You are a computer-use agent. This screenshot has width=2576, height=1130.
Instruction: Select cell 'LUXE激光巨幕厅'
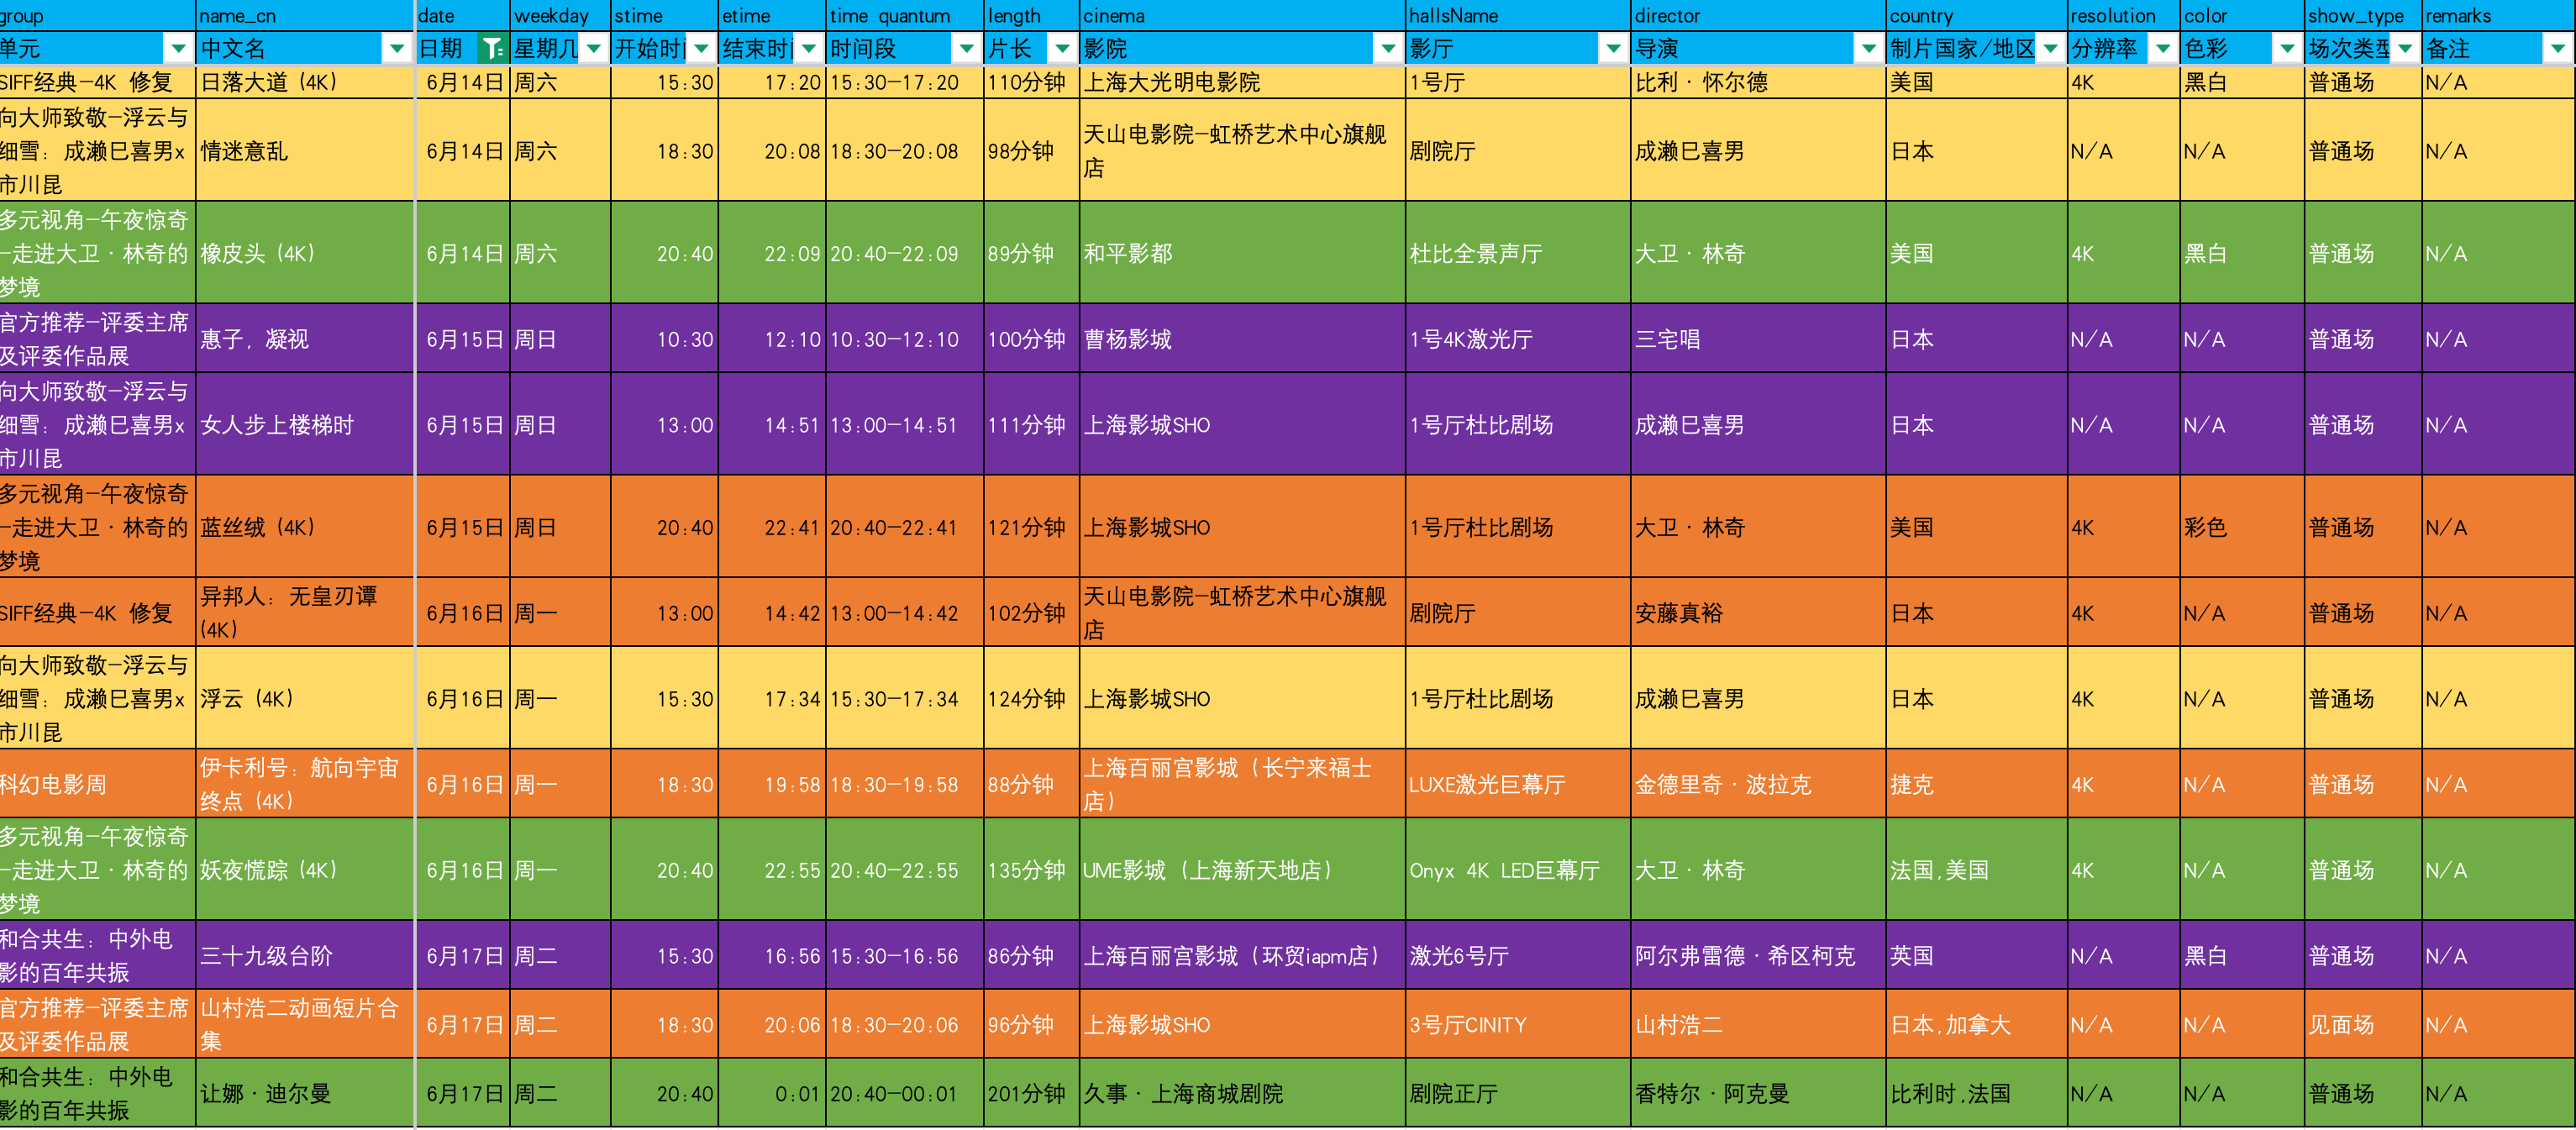(x=1518, y=784)
